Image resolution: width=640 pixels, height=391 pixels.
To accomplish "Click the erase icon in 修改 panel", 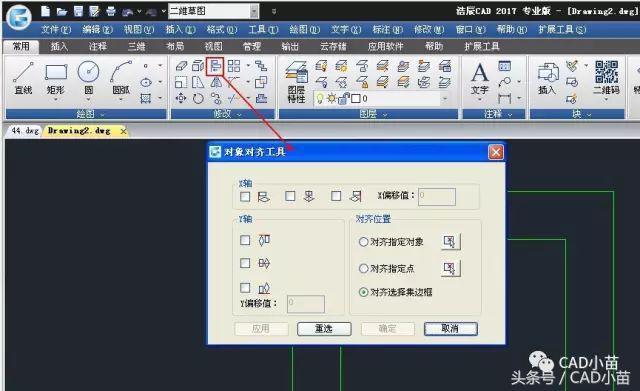I will (x=181, y=66).
